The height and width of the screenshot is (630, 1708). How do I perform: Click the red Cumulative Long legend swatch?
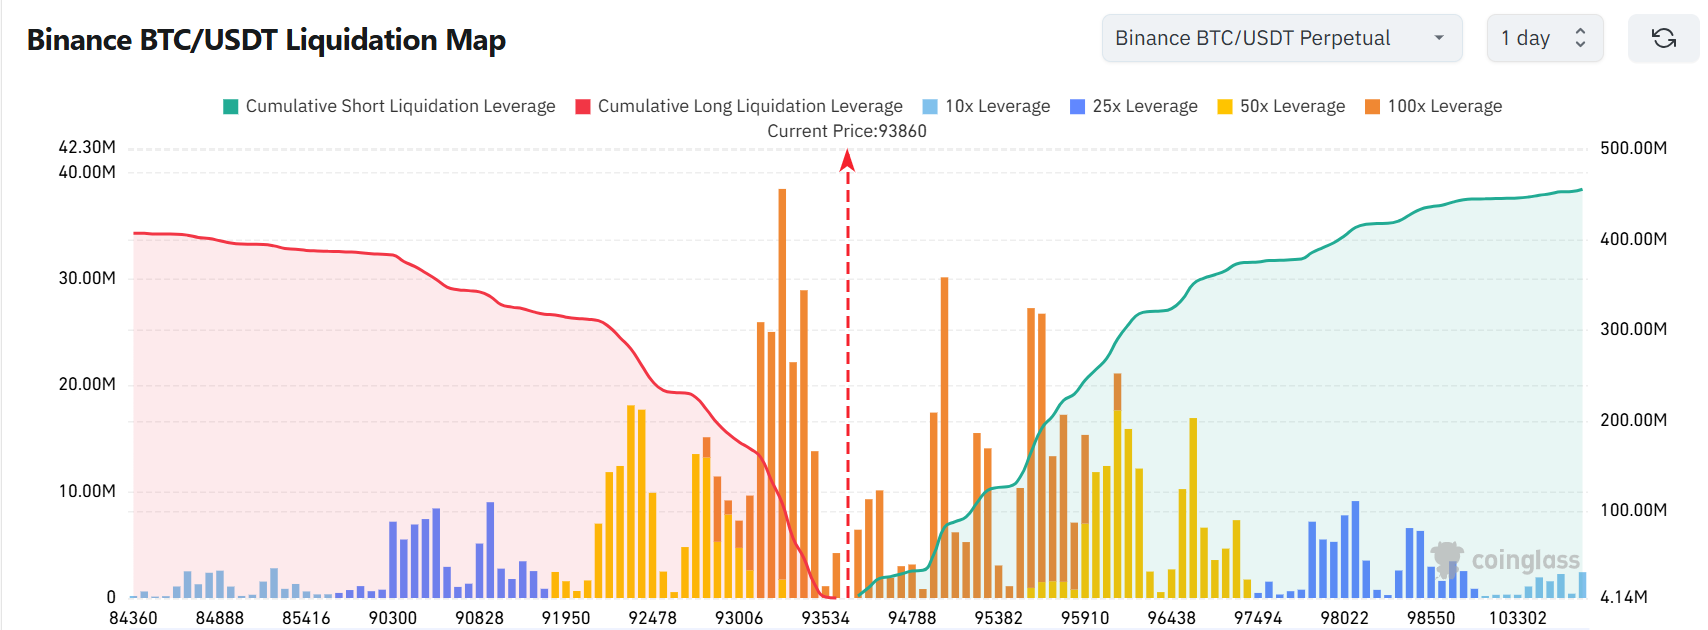coord(583,106)
